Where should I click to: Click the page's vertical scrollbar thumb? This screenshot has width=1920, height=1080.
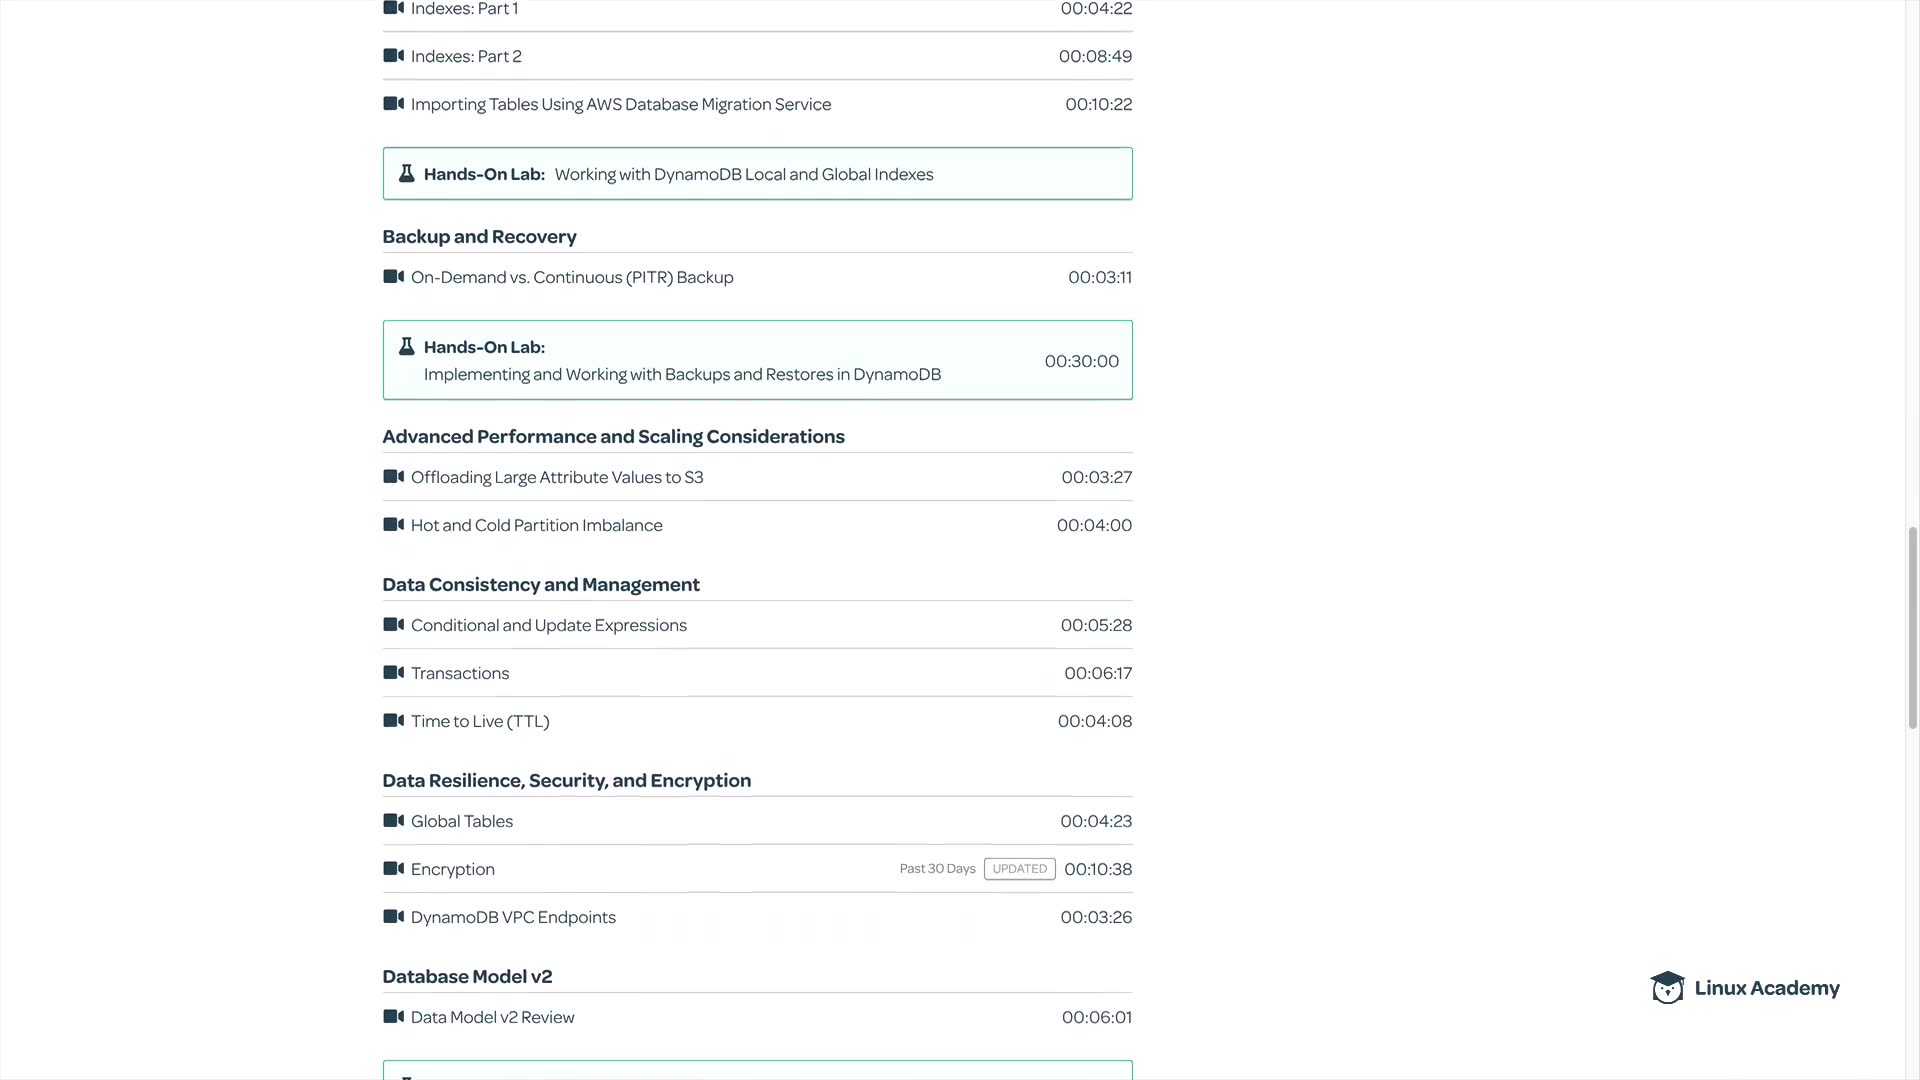[1913, 628]
